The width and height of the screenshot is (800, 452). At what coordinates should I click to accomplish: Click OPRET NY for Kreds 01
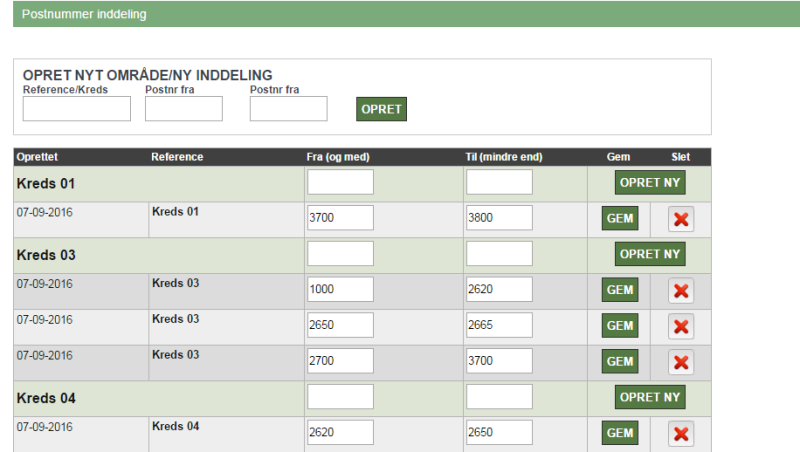pyautogui.click(x=649, y=183)
